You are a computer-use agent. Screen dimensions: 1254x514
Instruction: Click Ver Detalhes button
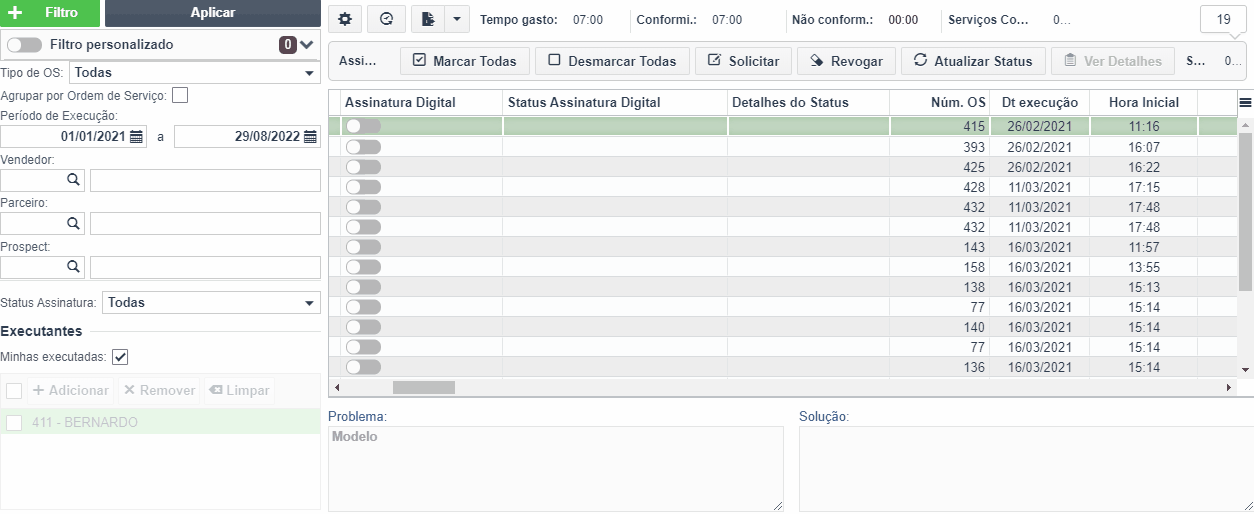pyautogui.click(x=1113, y=61)
